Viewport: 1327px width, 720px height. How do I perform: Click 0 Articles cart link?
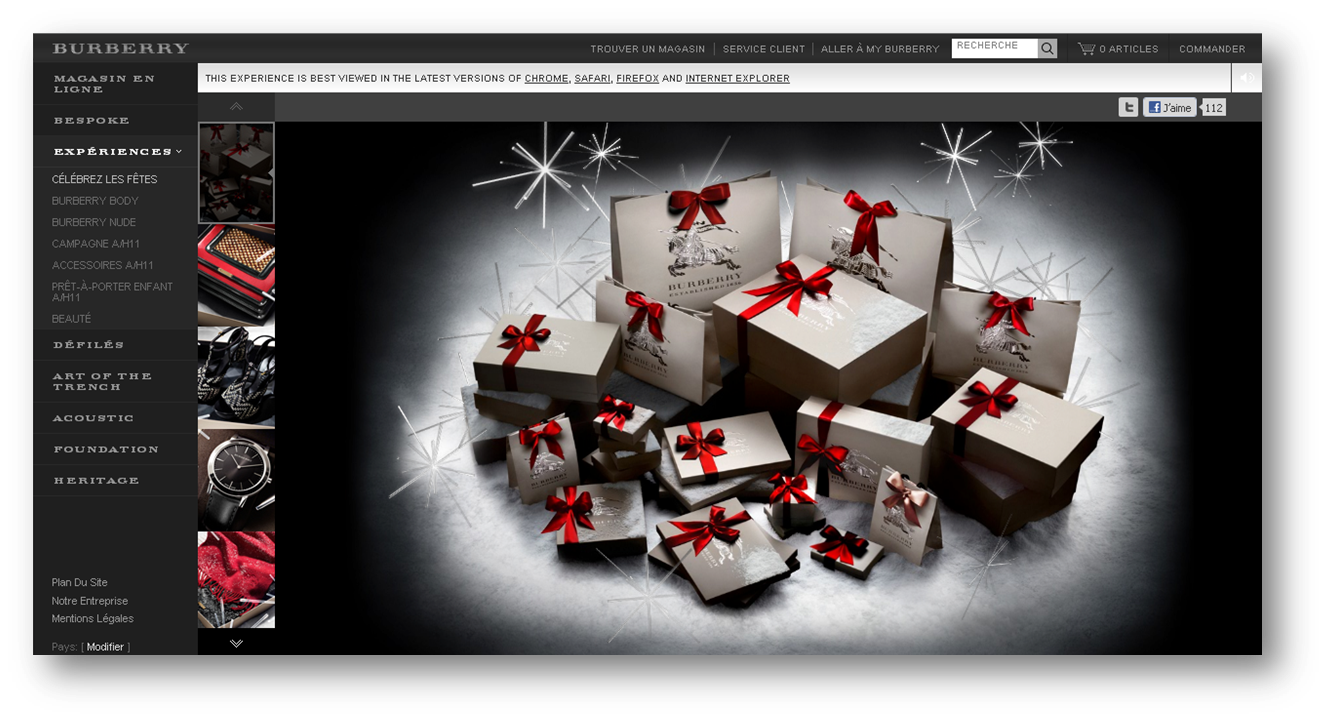1128,49
